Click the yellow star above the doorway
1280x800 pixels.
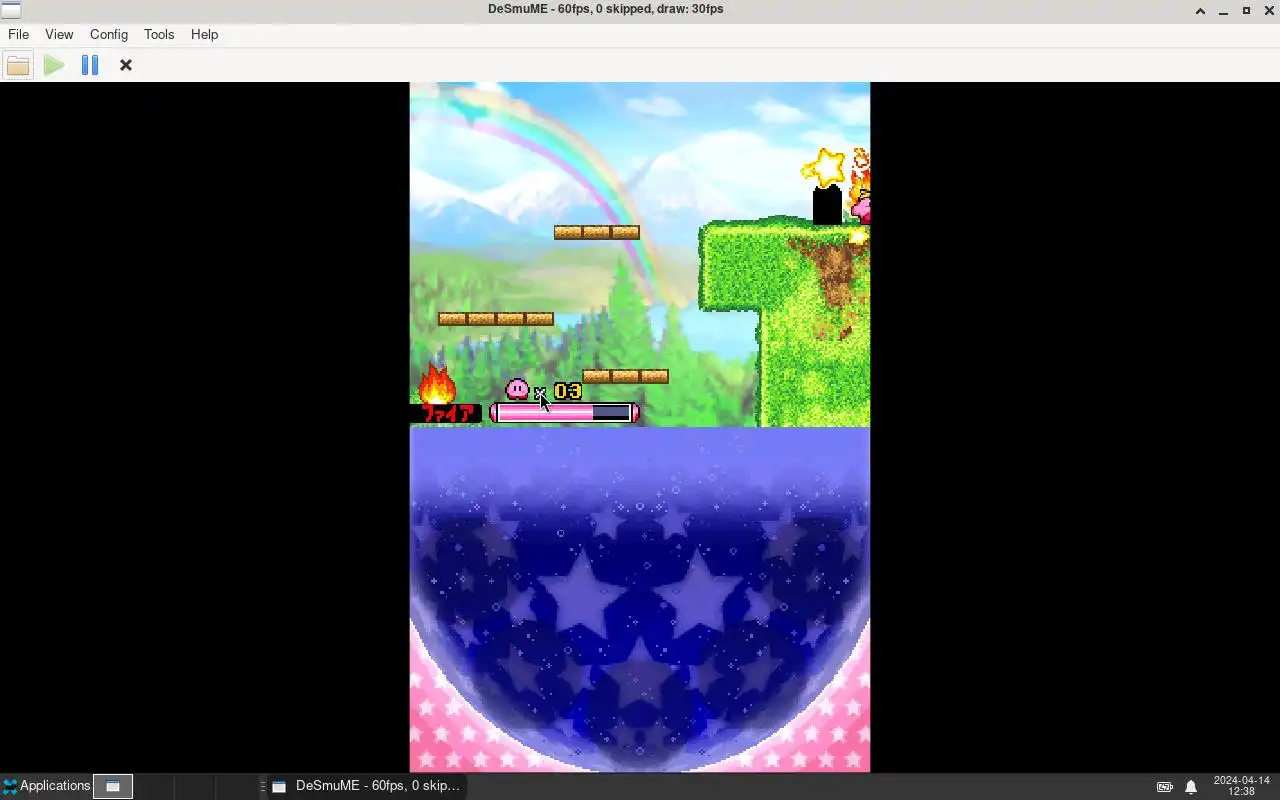coord(825,166)
